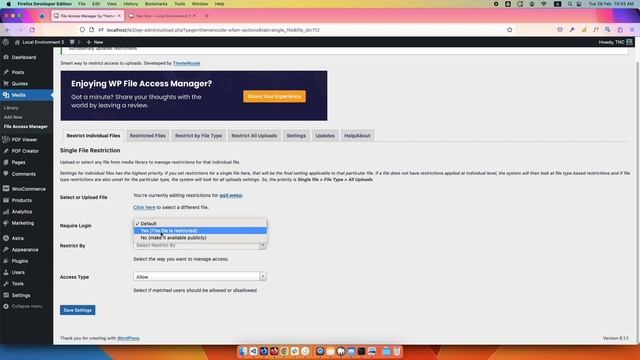Click the Save Settings button
Image resolution: width=640 pixels, height=360 pixels.
pyautogui.click(x=78, y=310)
